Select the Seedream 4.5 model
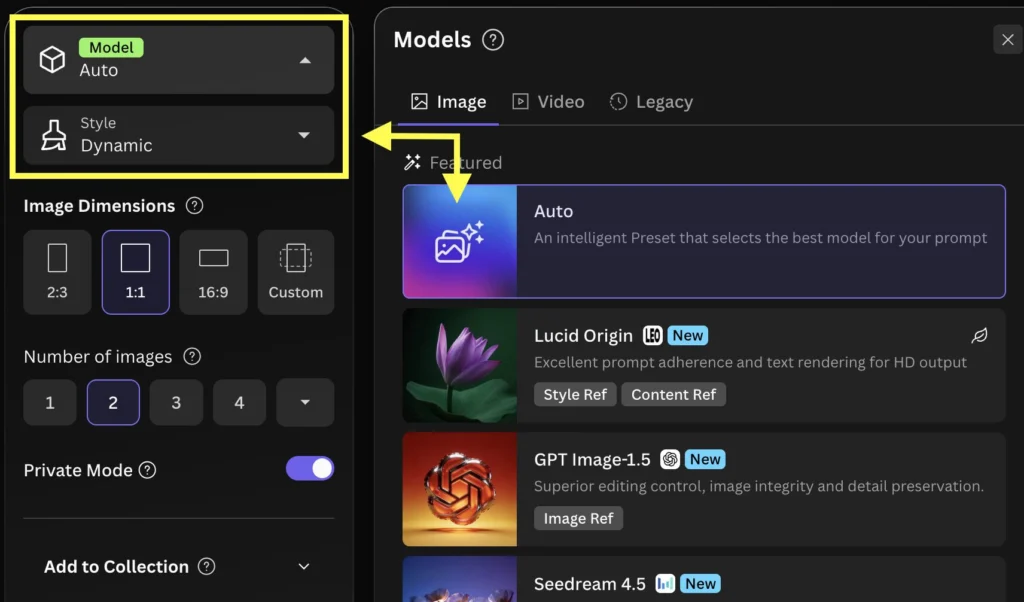This screenshot has width=1024, height=602. [700, 583]
